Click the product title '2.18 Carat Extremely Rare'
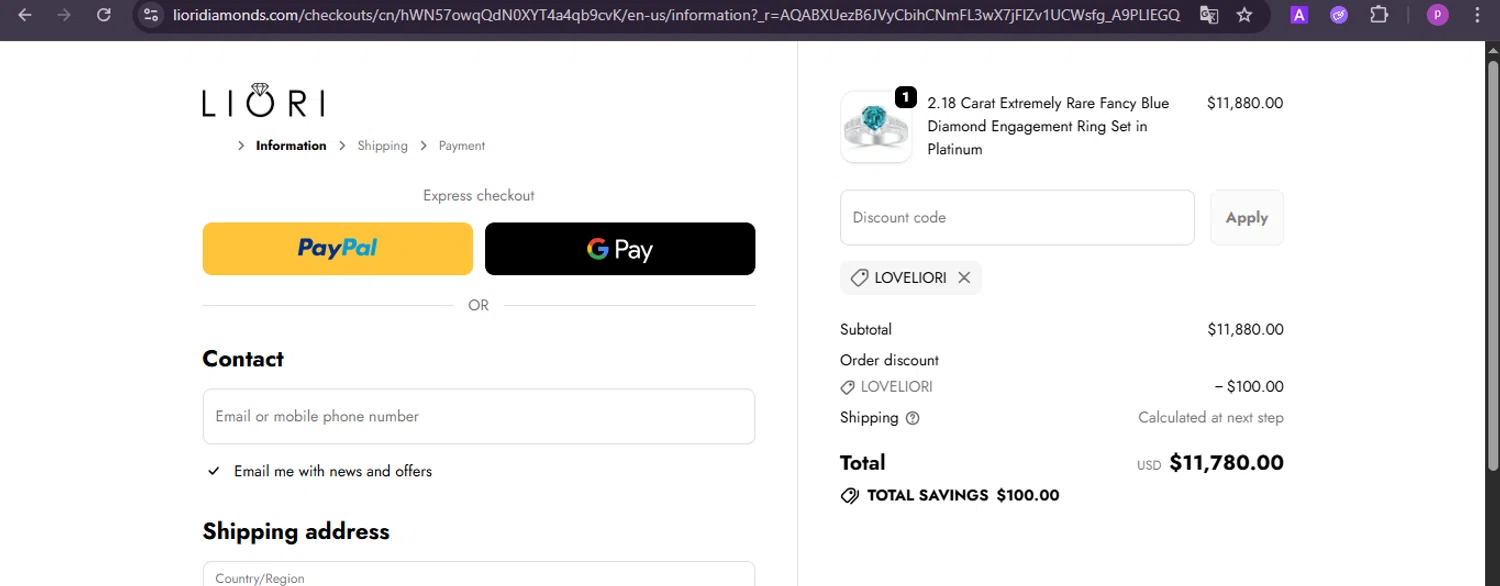Viewport: 1500px width, 586px height. pyautogui.click(x=1048, y=126)
